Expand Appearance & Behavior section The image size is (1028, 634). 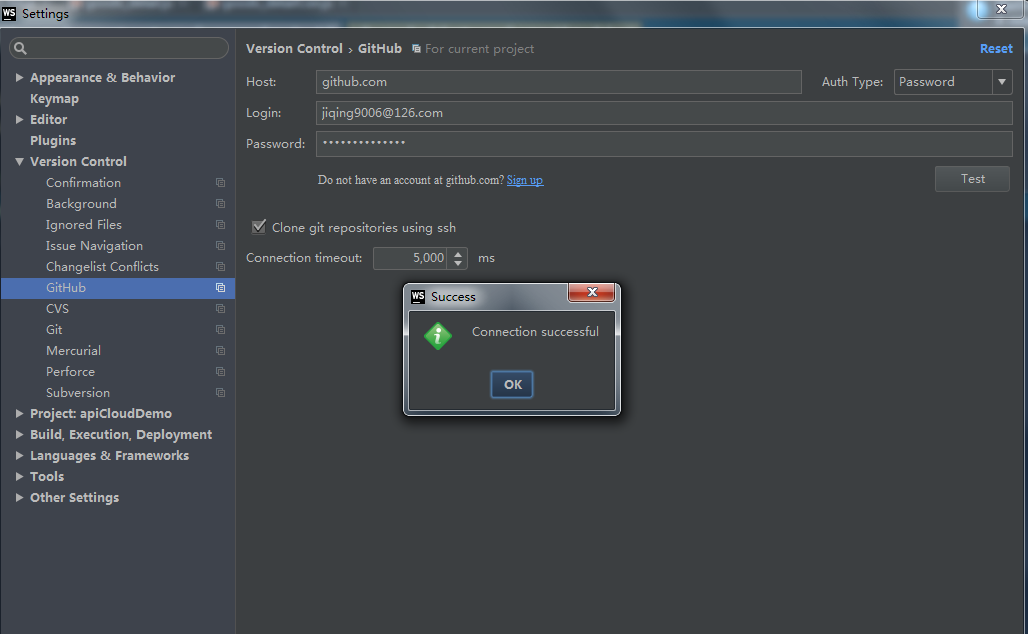[19, 77]
